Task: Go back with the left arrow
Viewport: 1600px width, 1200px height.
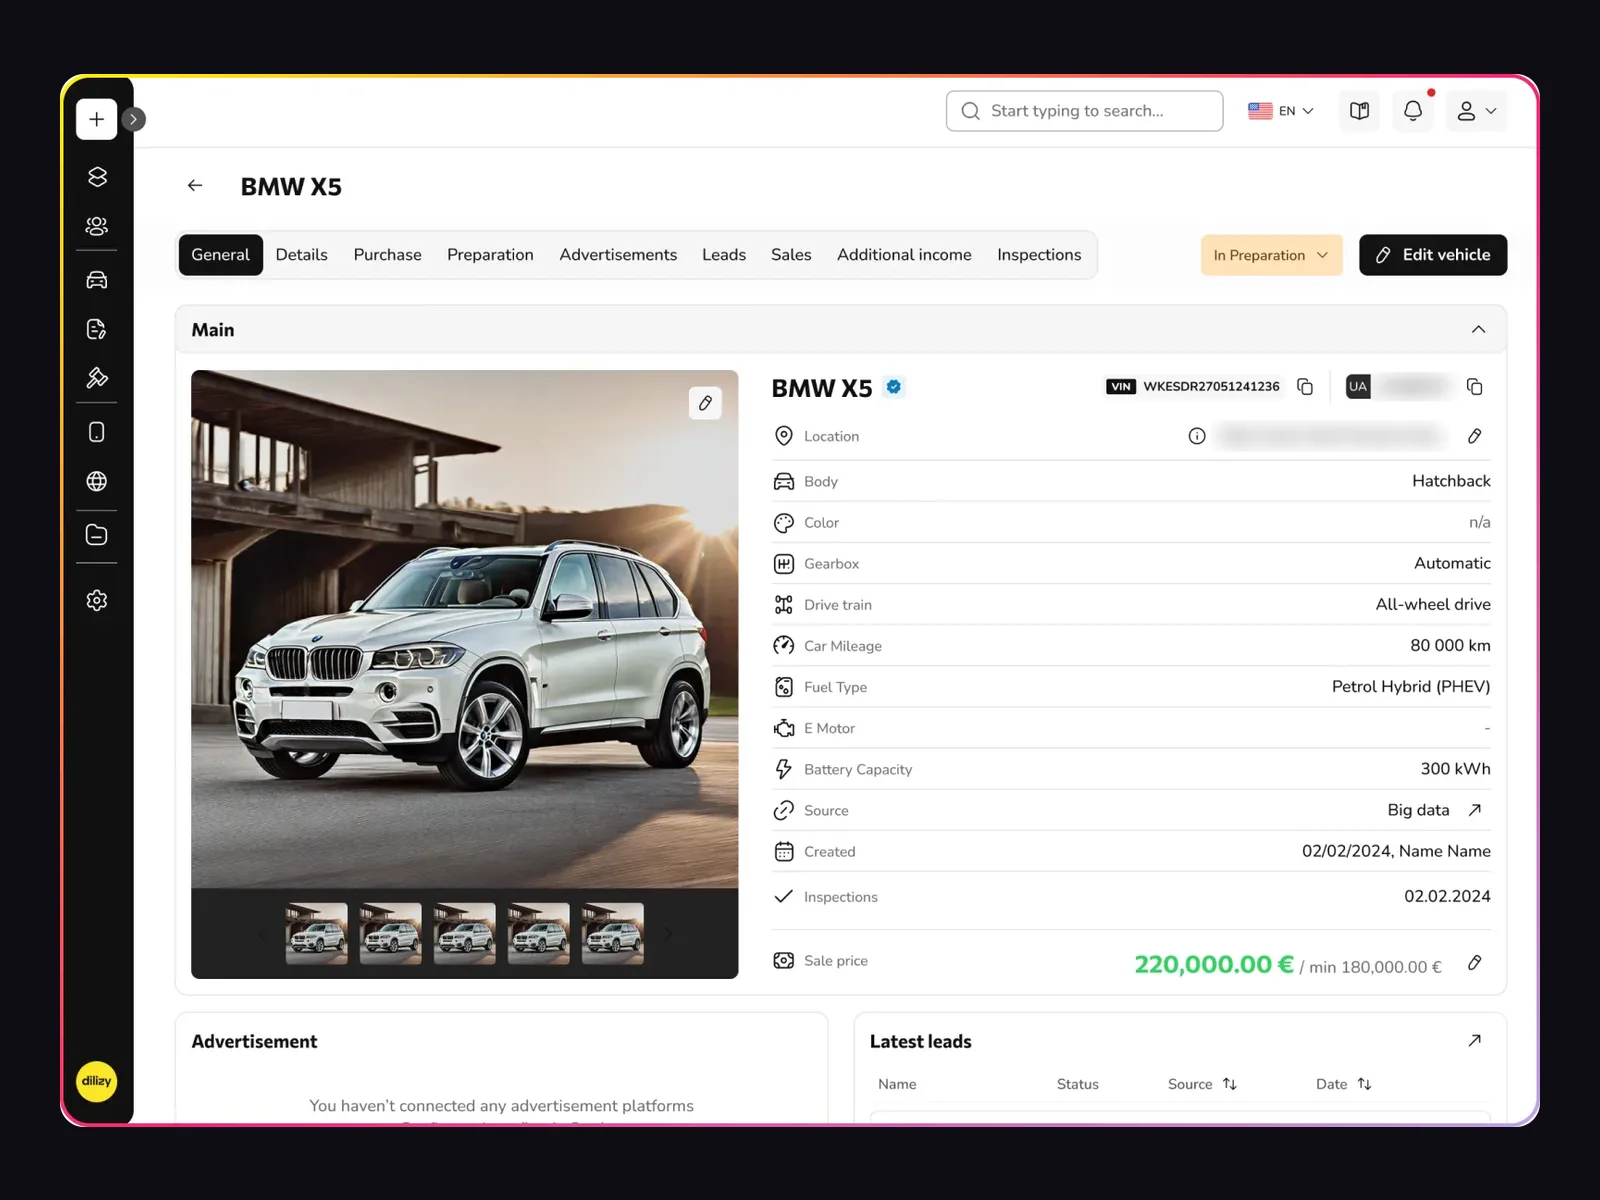Action: click(195, 186)
